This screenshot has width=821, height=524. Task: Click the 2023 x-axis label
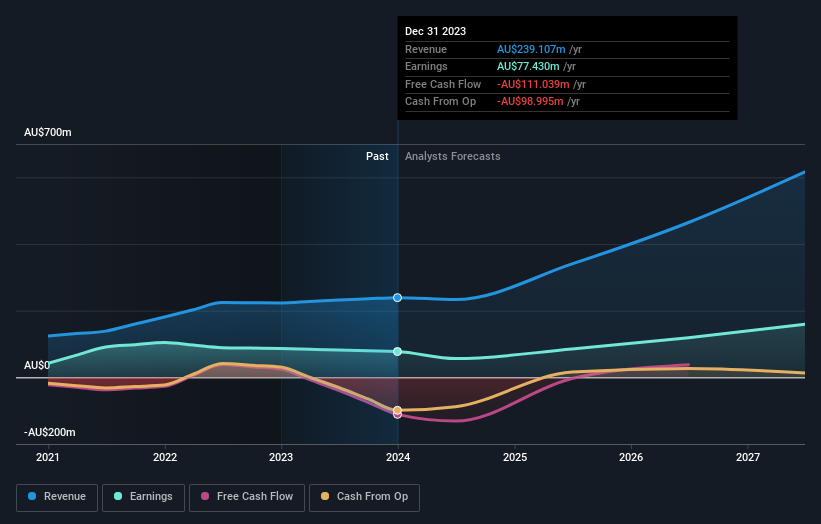[281, 457]
